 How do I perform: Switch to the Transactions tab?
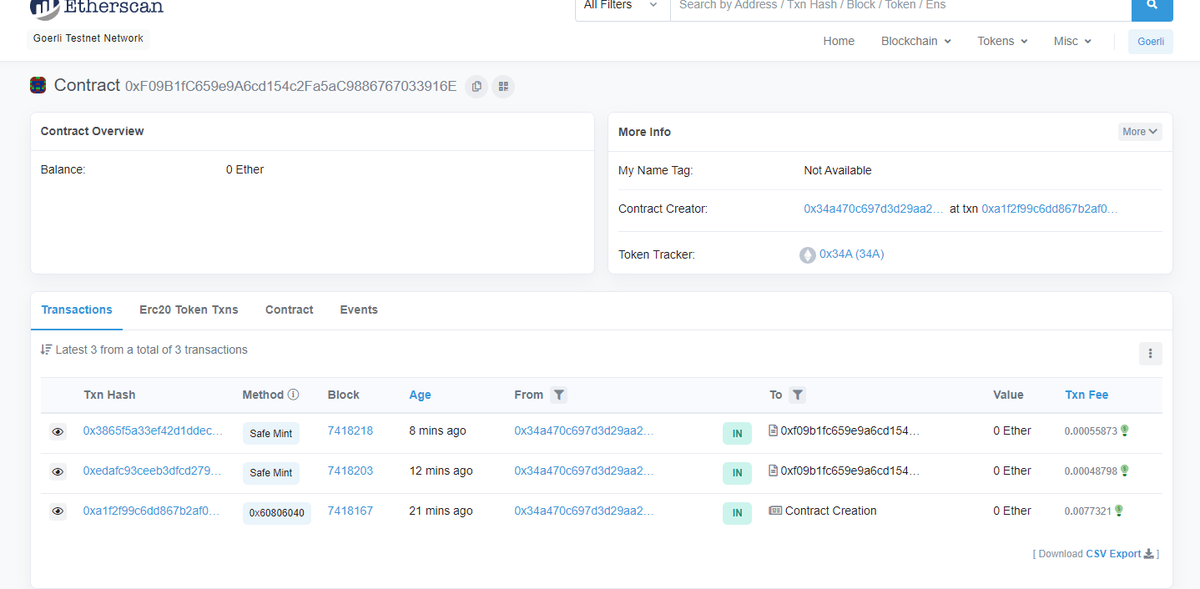point(77,310)
